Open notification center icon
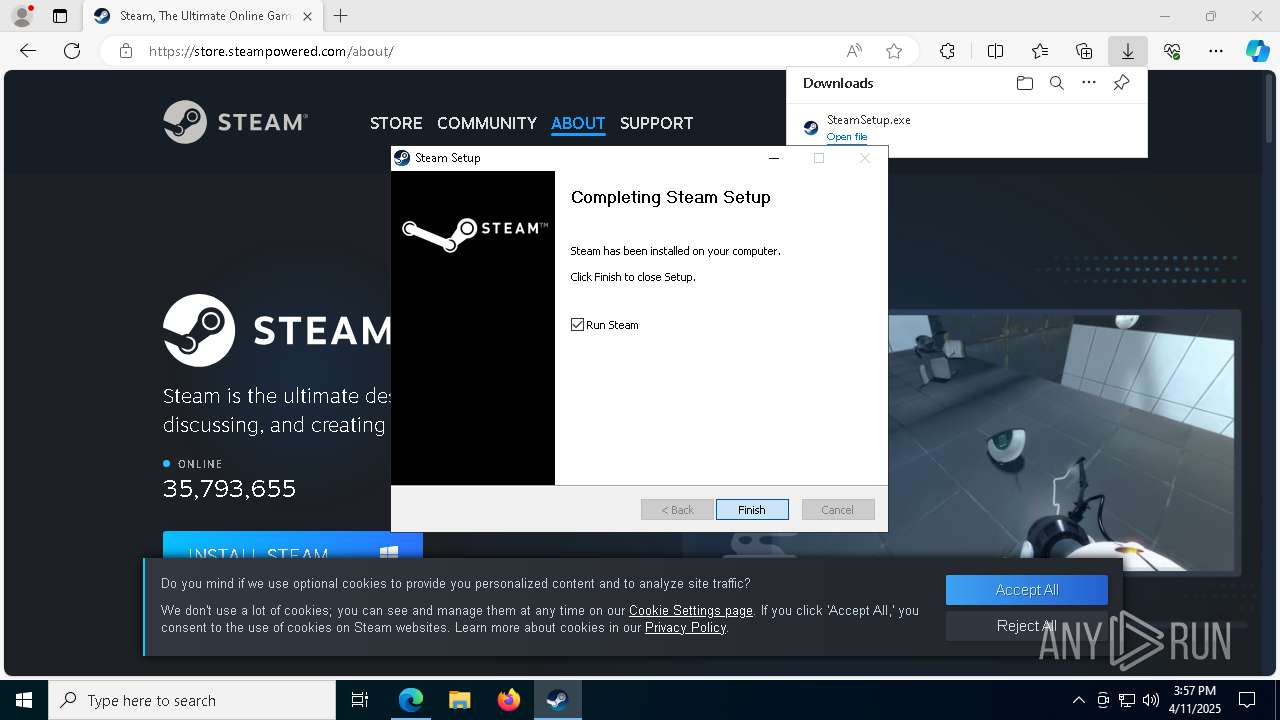The height and width of the screenshot is (720, 1280). click(1247, 700)
